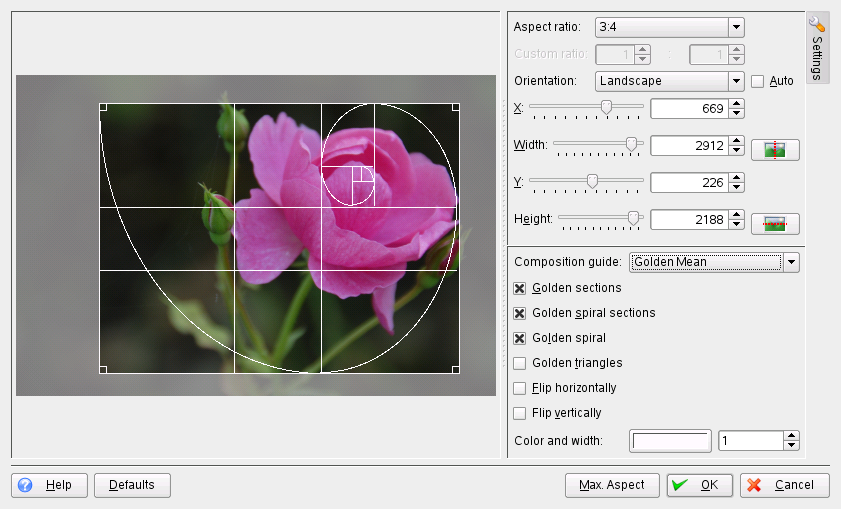Click the center-width crop icon button
This screenshot has height=509, width=841.
point(775,150)
